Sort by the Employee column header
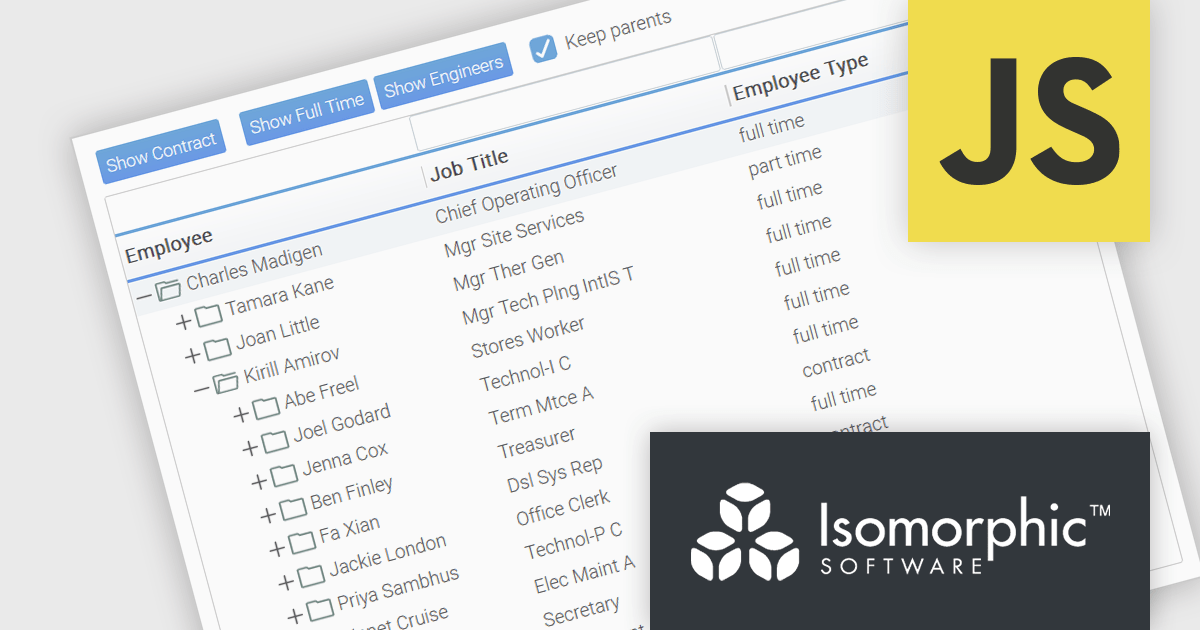This screenshot has width=1200, height=630. (169, 245)
